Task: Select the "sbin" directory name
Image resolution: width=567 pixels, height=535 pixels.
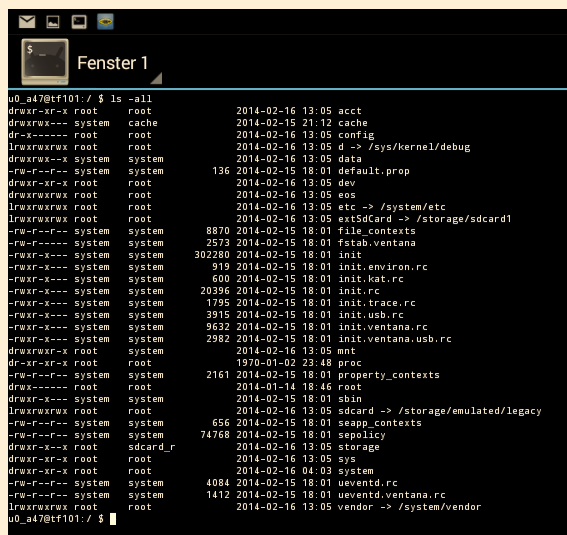Action: click(349, 399)
